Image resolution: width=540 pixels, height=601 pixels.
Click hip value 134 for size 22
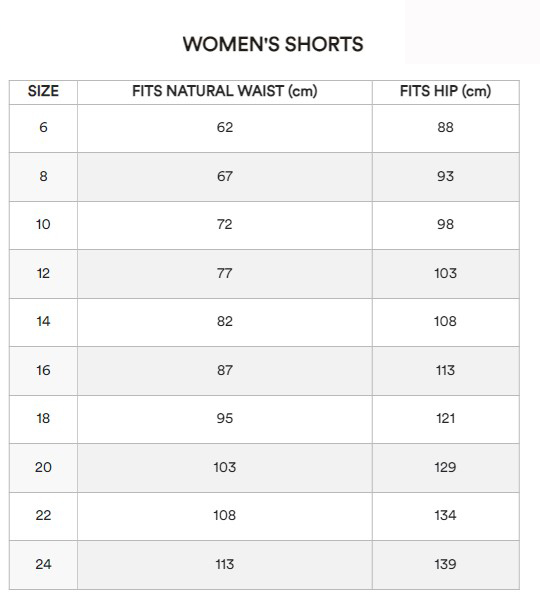click(445, 515)
